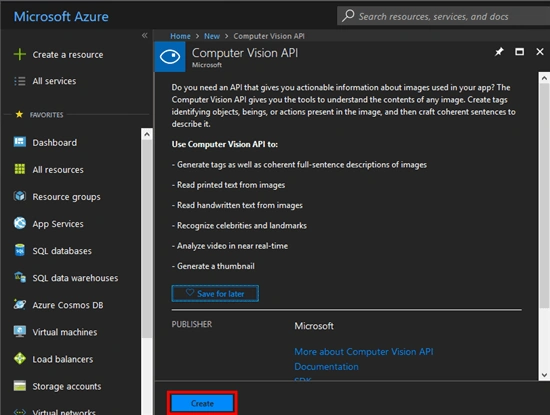The height and width of the screenshot is (415, 550).
Task: Collapse the left sidebar with double chevron
Action: pos(145,35)
